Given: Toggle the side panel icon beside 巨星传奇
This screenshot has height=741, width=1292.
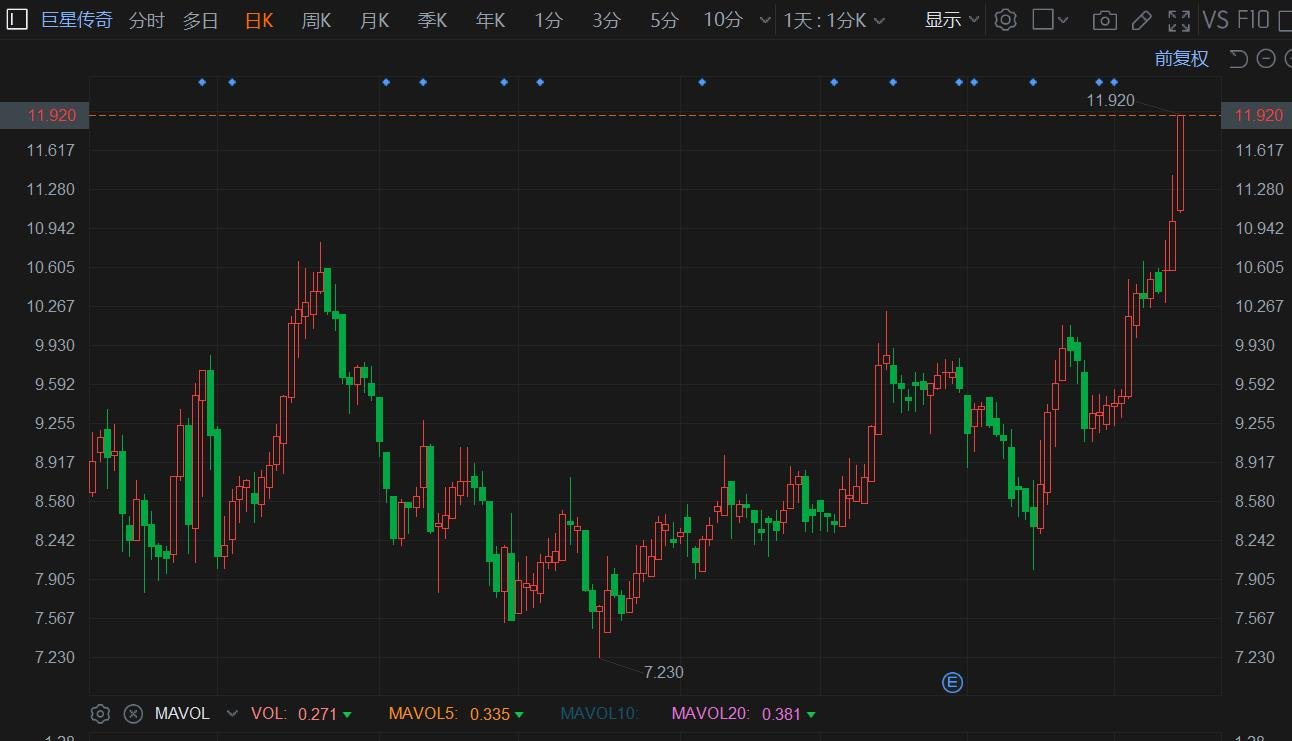Looking at the screenshot, I should [18, 20].
